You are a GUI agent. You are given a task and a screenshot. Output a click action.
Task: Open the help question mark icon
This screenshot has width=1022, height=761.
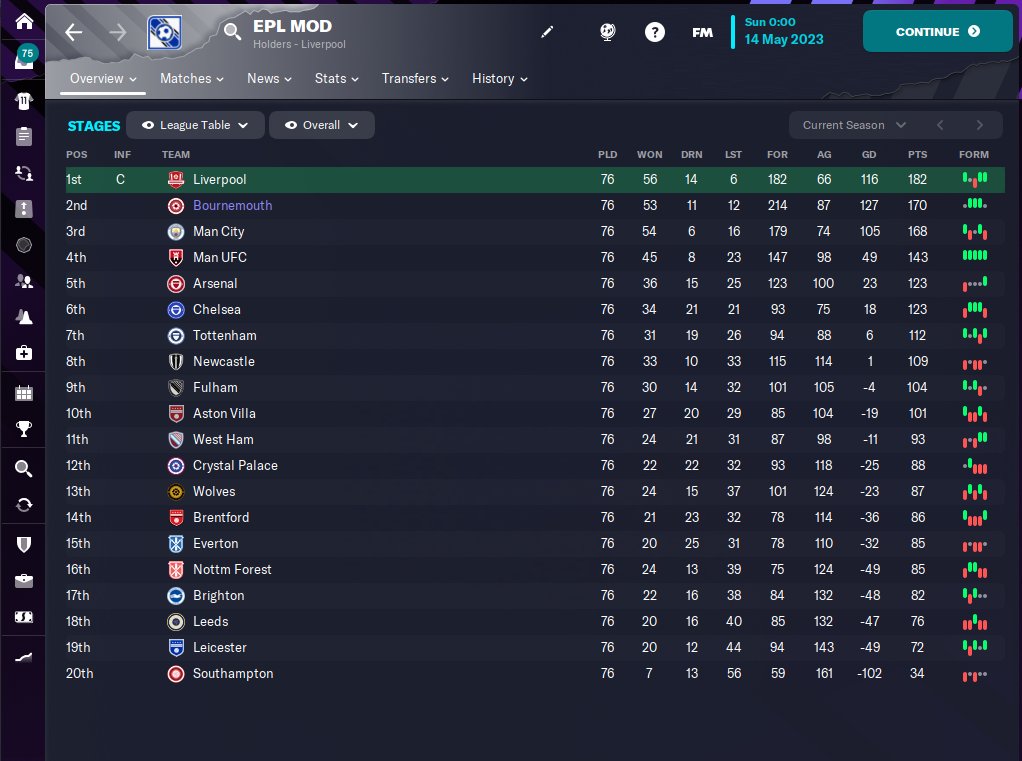654,32
